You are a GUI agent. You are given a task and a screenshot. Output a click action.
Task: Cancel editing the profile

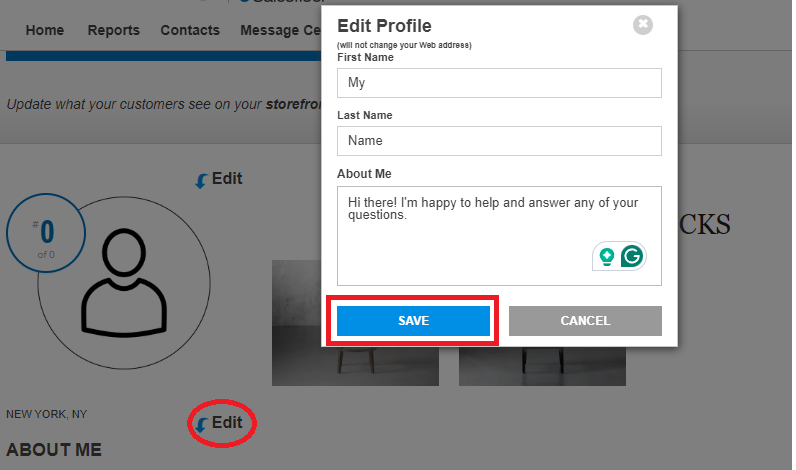point(585,321)
